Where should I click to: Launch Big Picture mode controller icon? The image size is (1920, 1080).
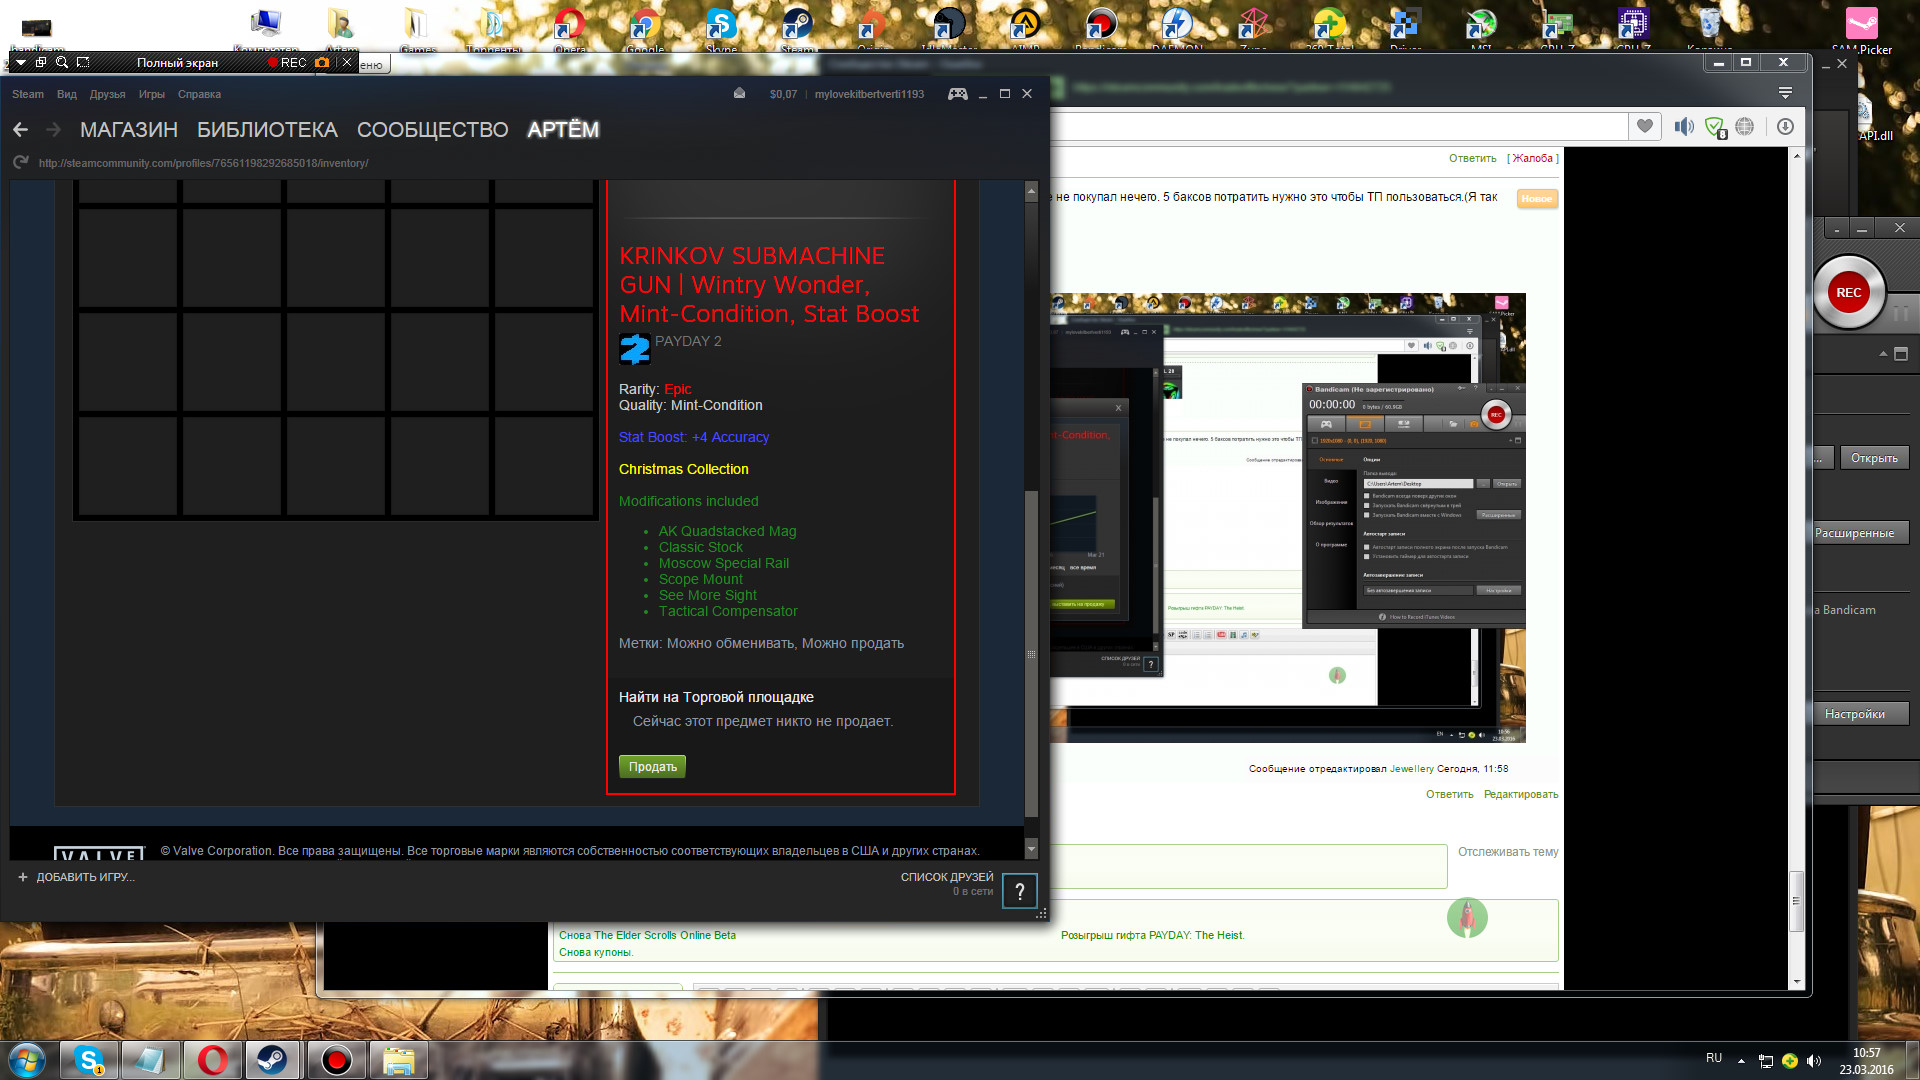pos(957,94)
